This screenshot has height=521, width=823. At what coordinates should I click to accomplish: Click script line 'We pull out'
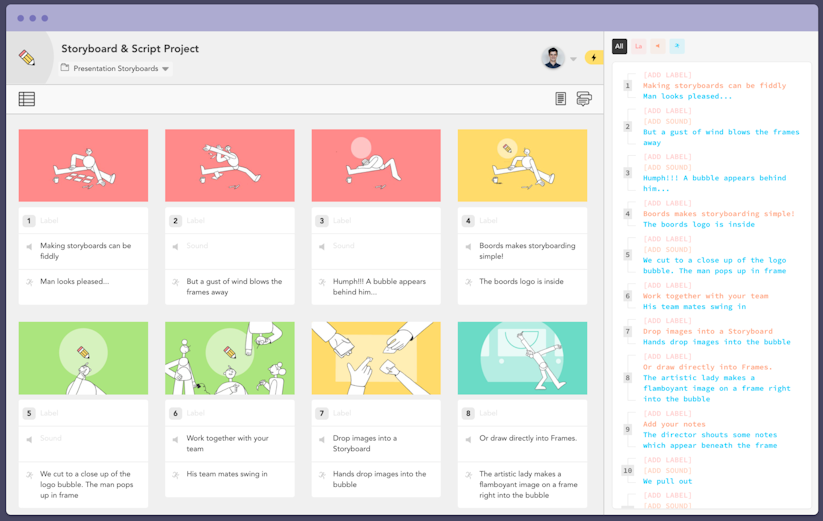click(x=668, y=481)
